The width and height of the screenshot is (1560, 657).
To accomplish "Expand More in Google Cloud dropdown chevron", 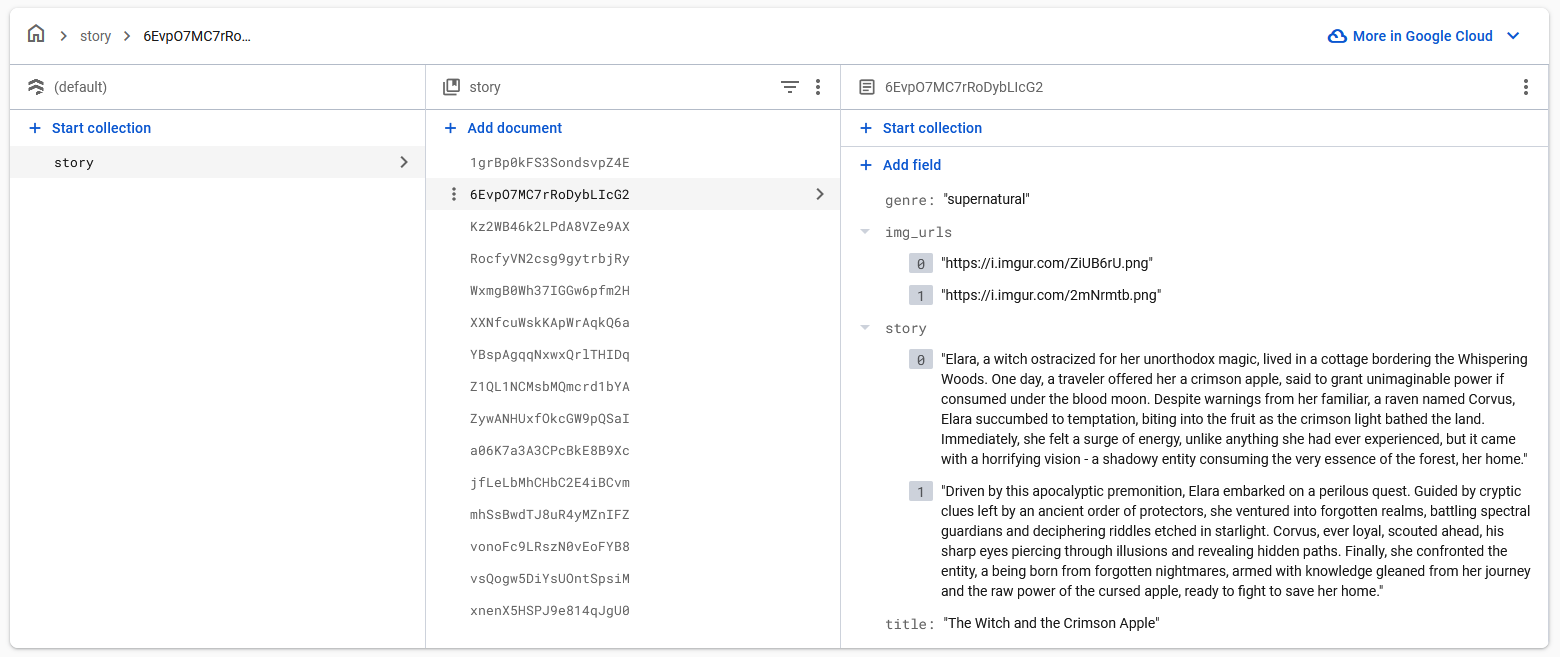I will pos(1513,36).
